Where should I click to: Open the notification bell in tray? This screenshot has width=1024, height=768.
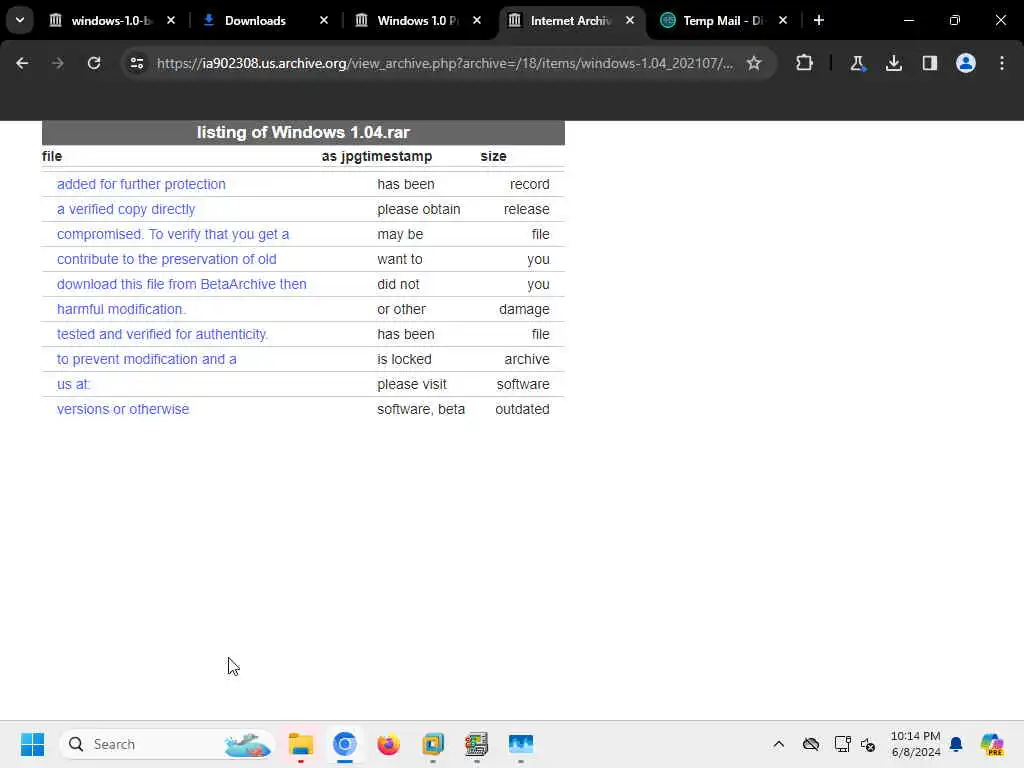coord(956,744)
